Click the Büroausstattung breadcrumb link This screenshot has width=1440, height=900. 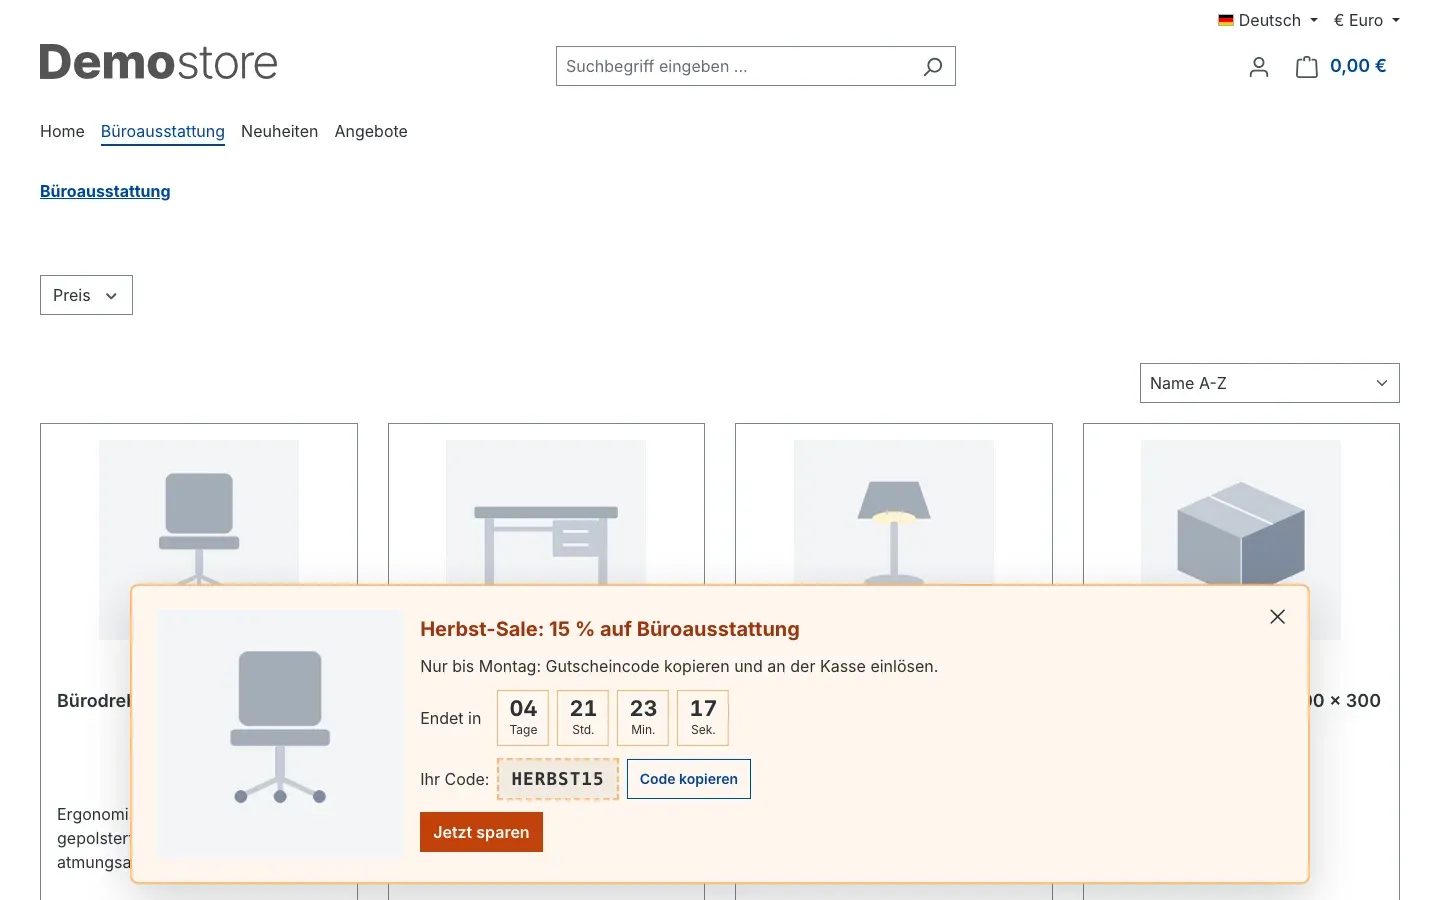tap(105, 191)
